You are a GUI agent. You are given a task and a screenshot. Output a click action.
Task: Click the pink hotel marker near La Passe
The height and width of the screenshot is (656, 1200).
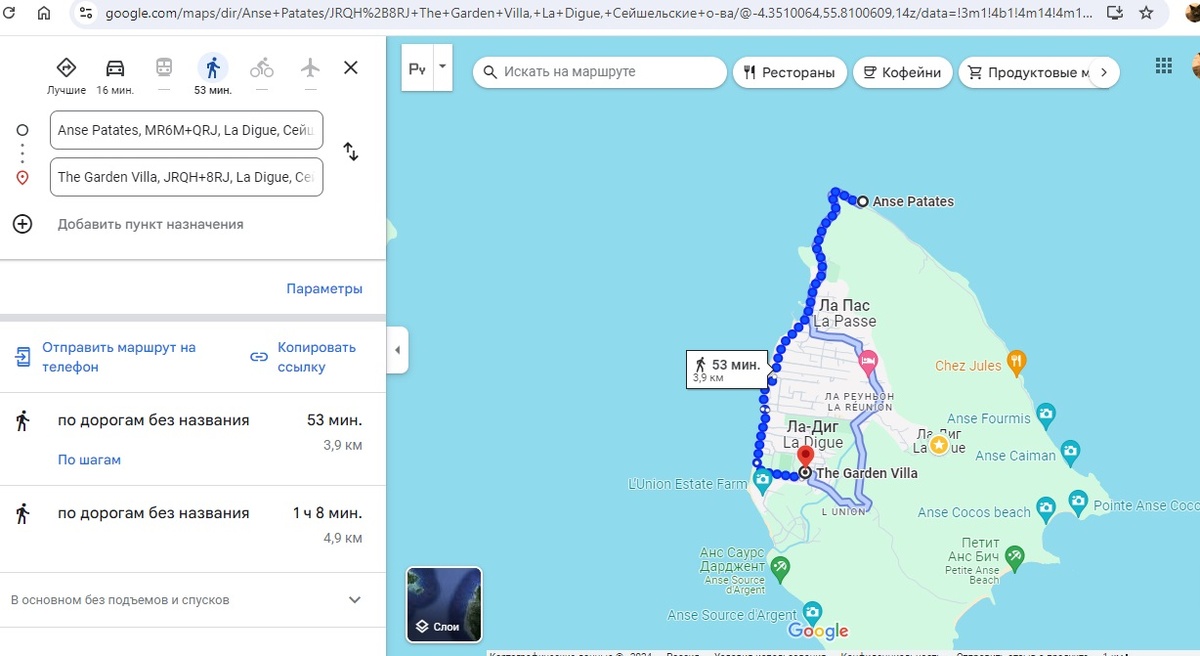pos(868,361)
